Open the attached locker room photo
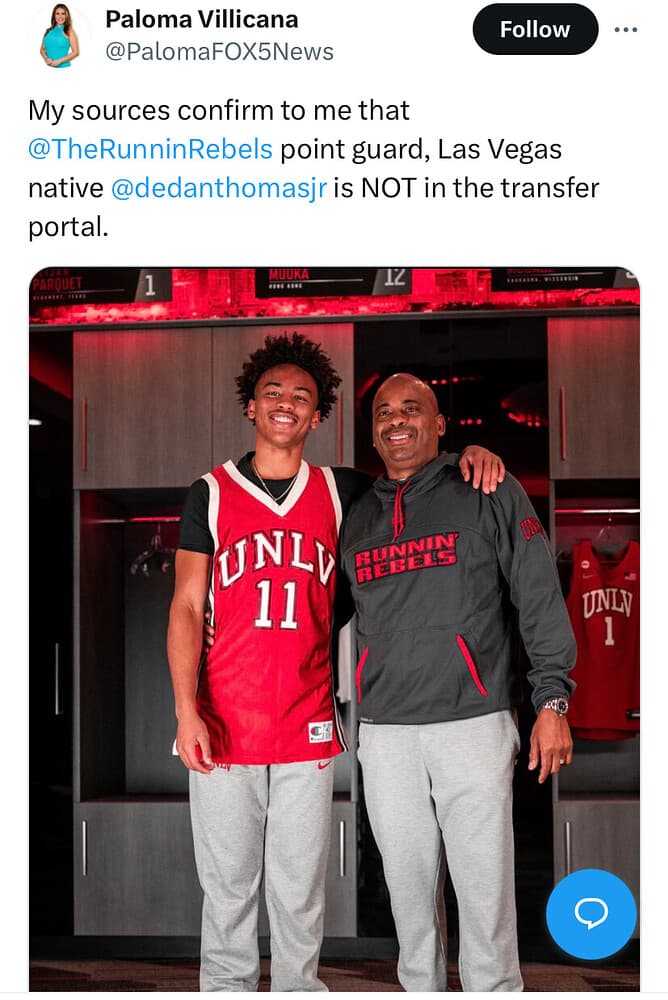668x1000 pixels. (334, 629)
